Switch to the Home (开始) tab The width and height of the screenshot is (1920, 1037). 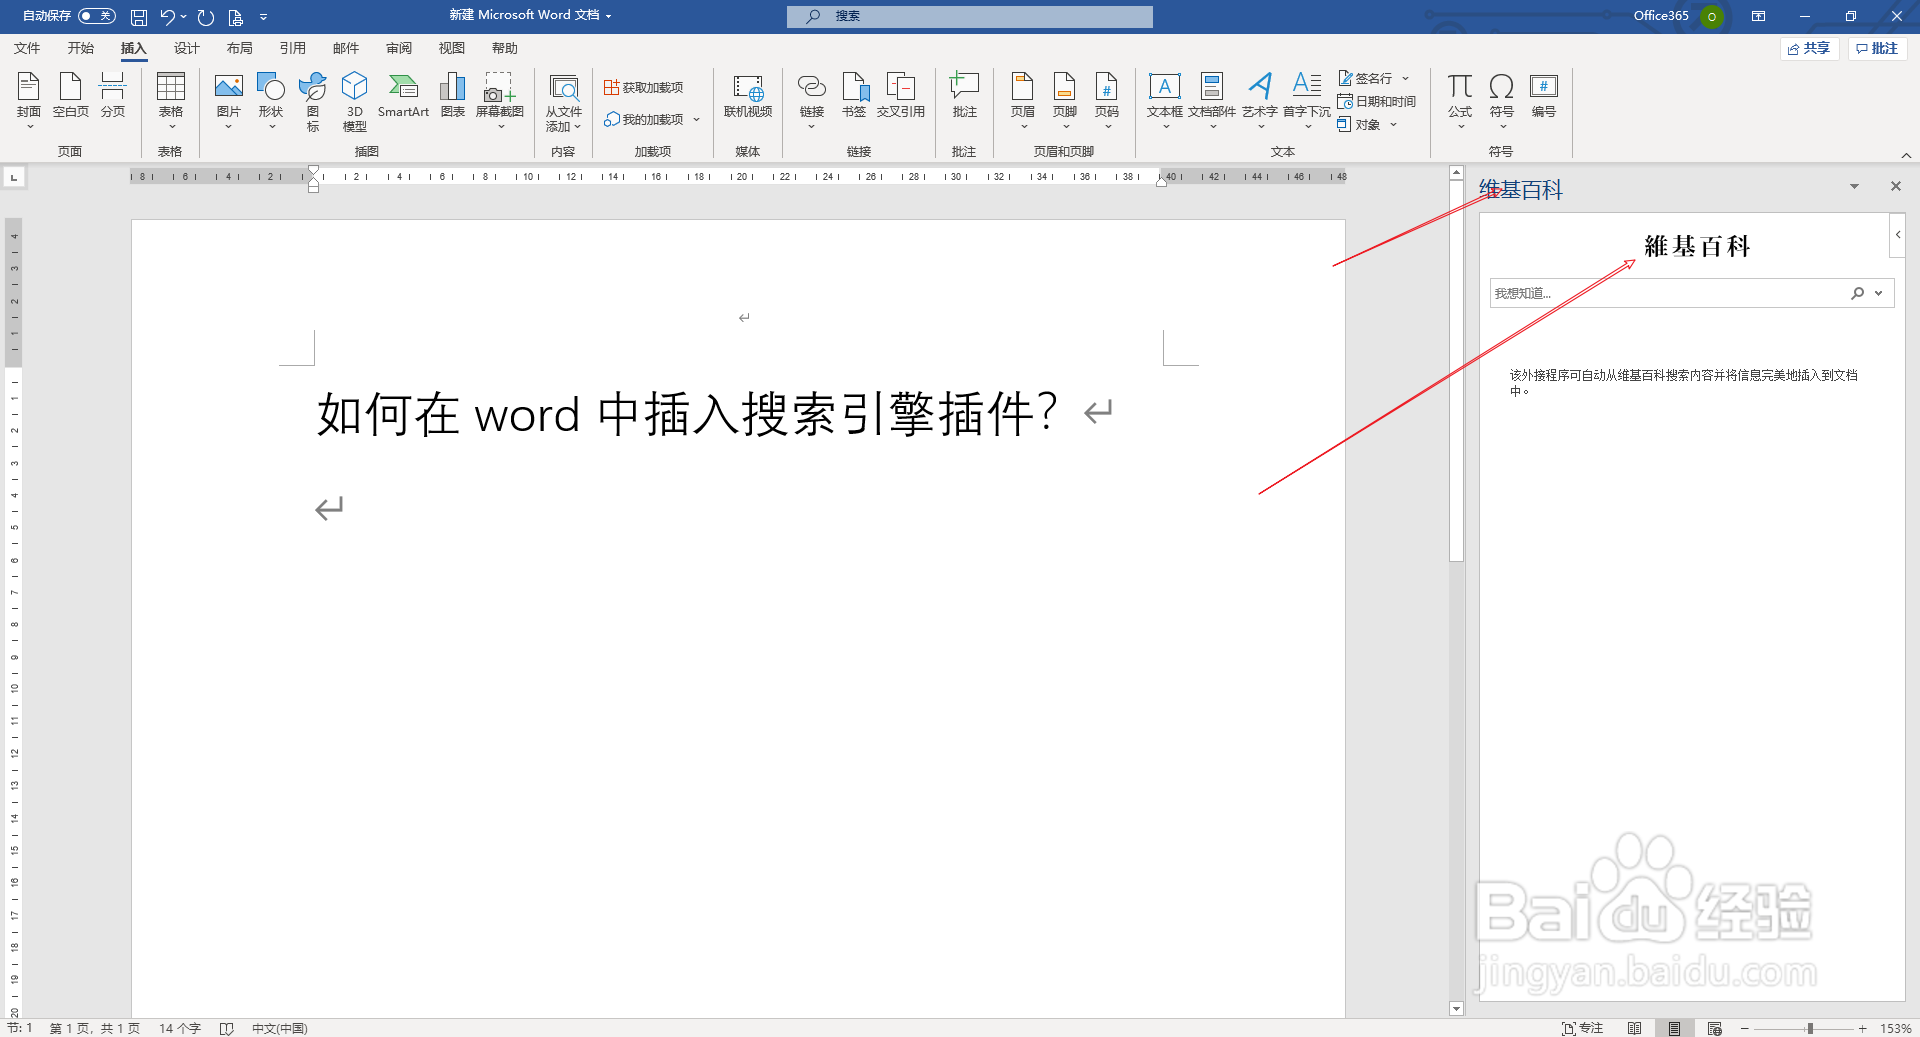coord(80,48)
